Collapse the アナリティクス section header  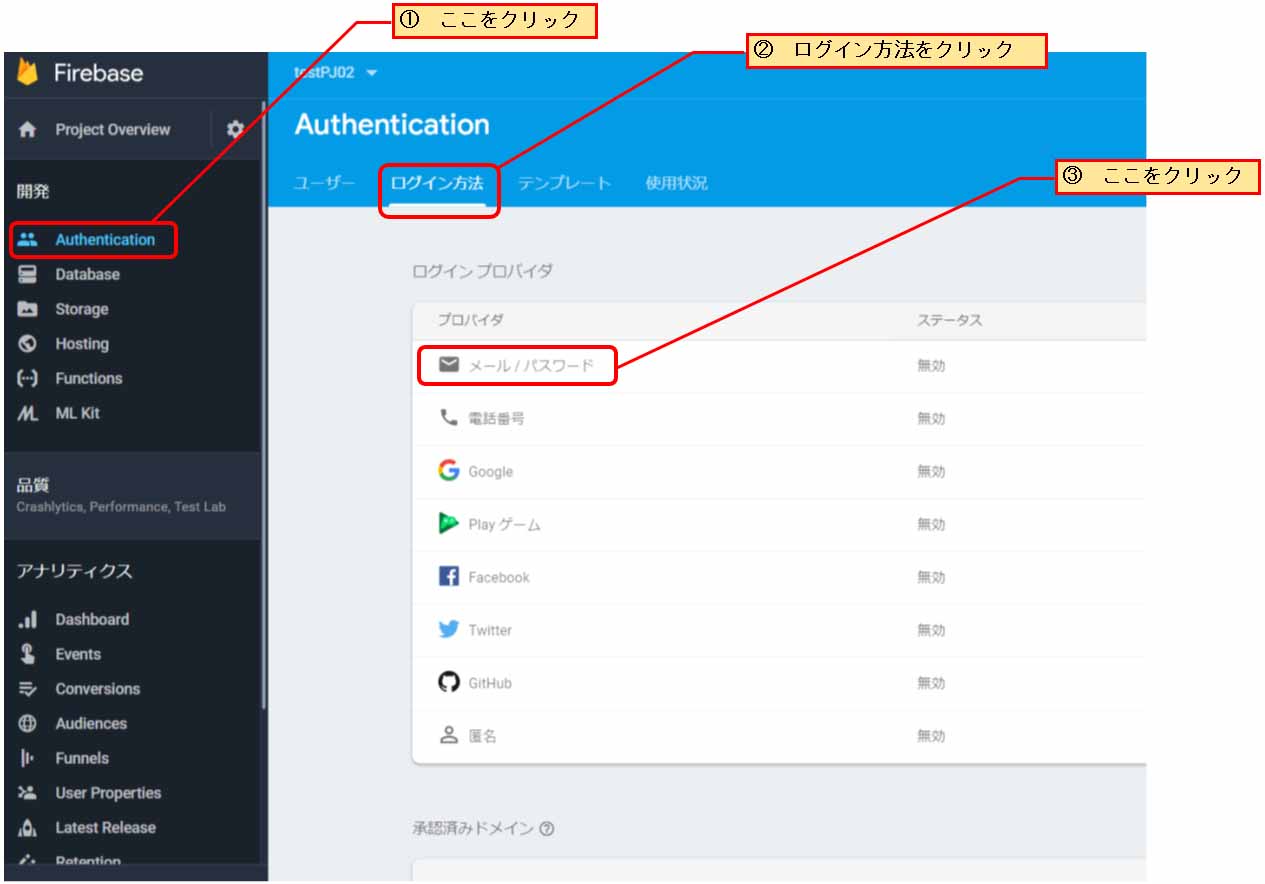pyautogui.click(x=74, y=571)
